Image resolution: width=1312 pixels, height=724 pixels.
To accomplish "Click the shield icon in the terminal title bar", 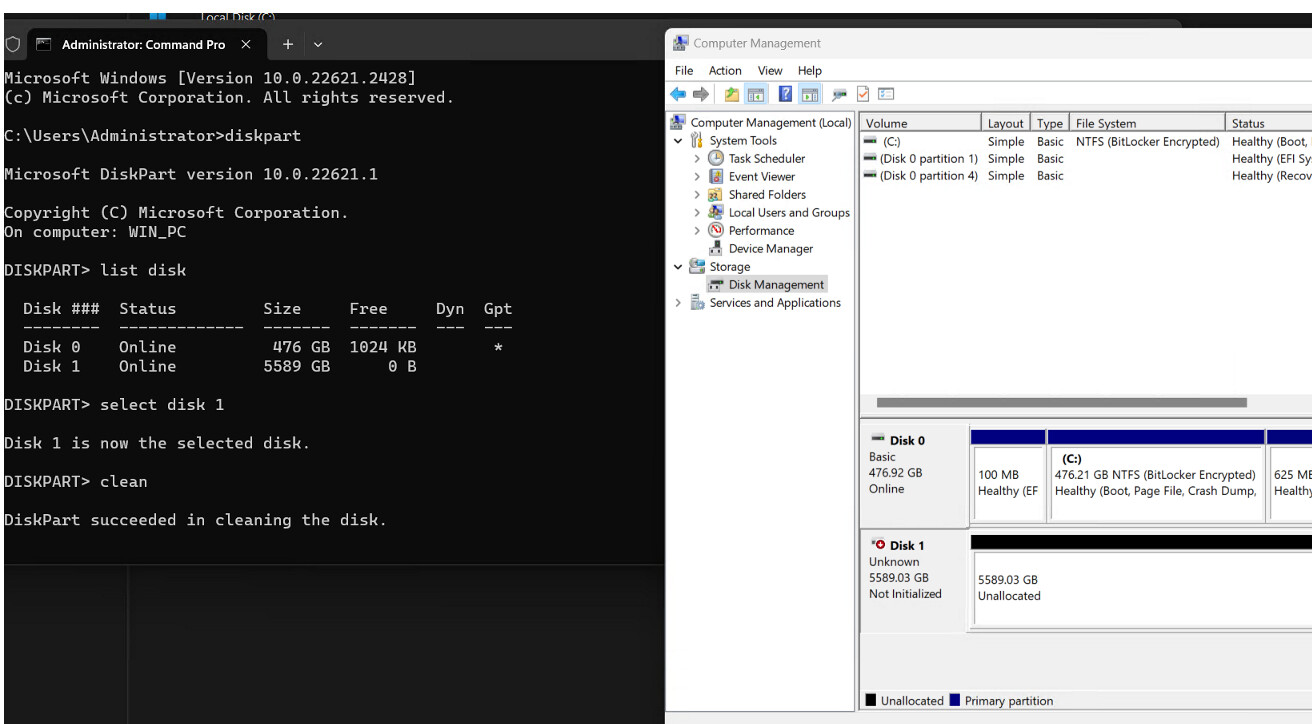I will click(13, 44).
